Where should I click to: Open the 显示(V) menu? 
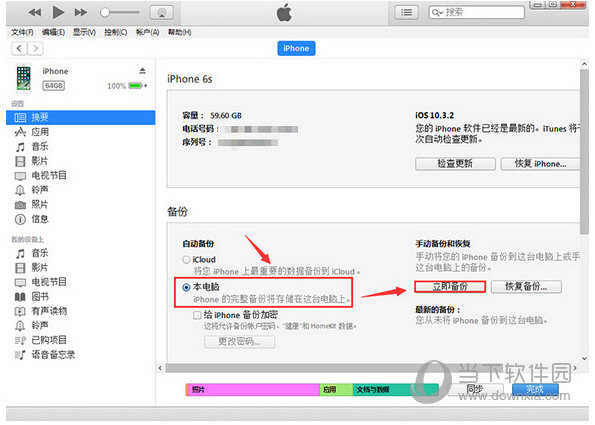(x=84, y=32)
